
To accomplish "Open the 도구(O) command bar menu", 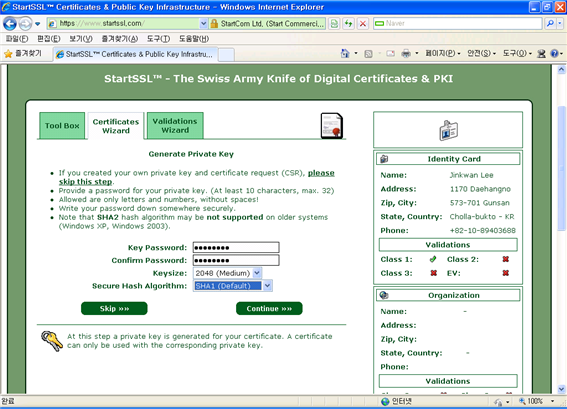I will (517, 54).
